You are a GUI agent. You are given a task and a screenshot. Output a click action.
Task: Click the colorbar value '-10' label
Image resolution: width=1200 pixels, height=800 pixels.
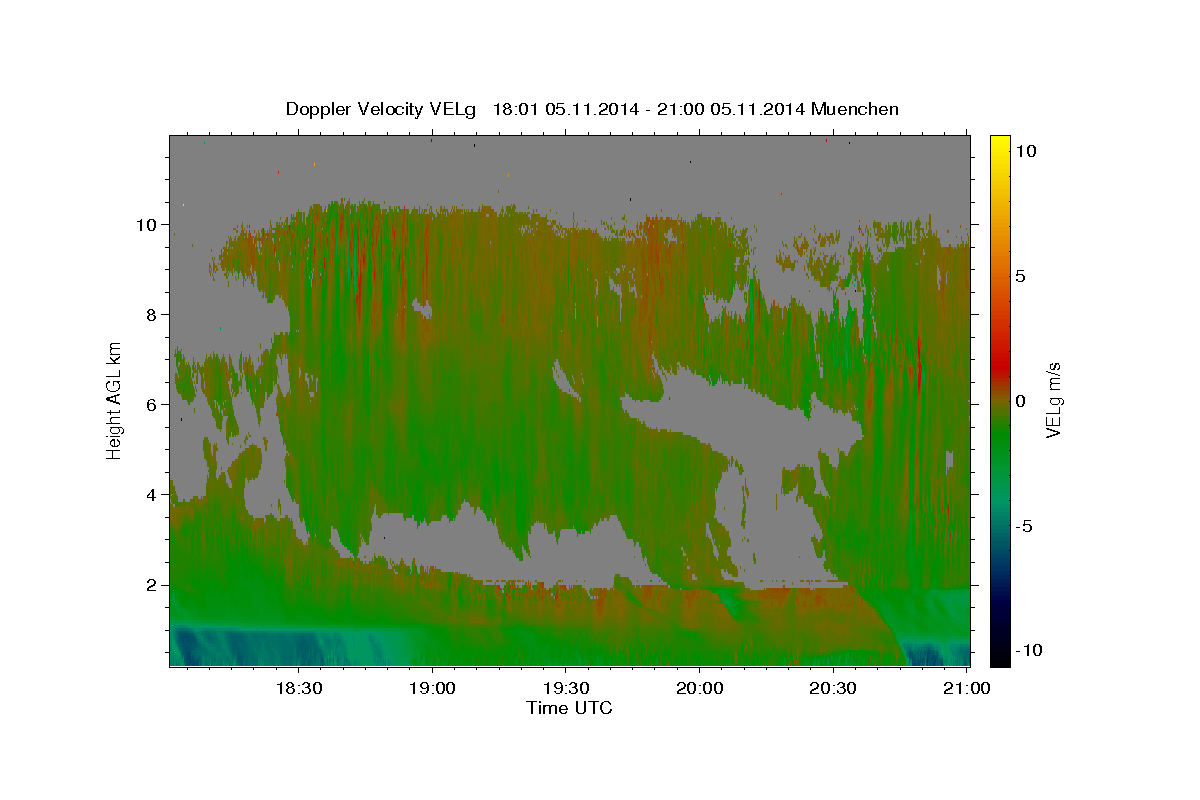[x=1029, y=651]
